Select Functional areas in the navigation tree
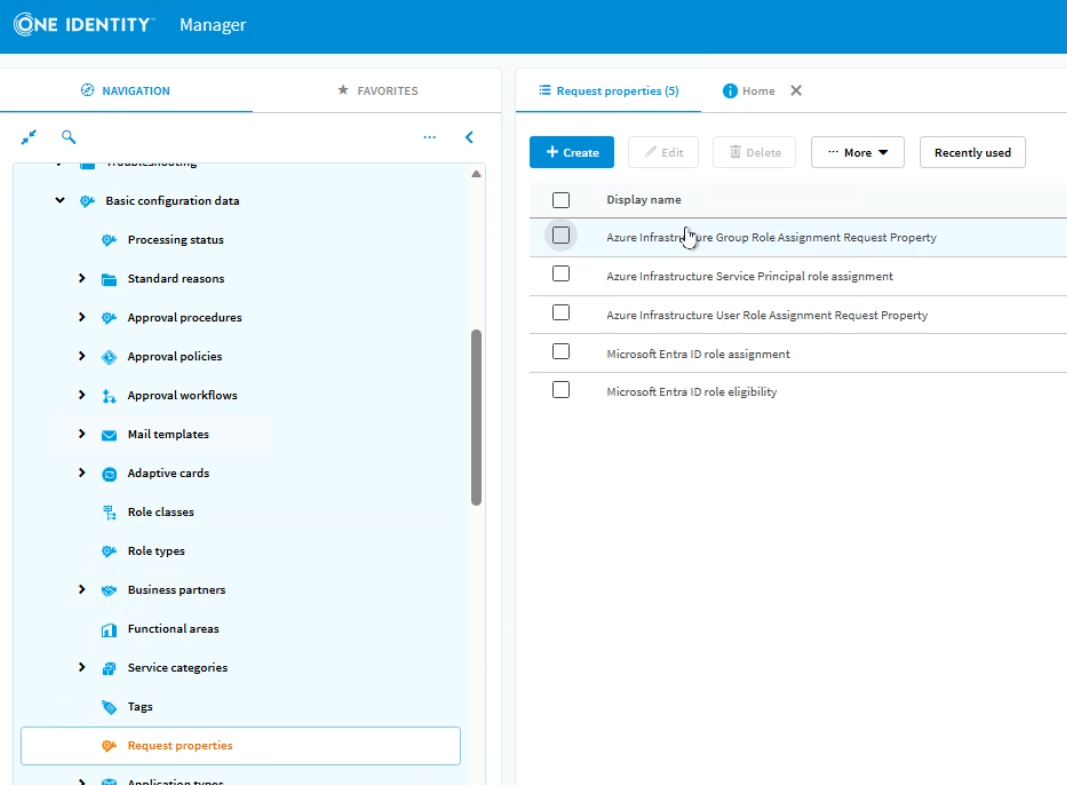 point(174,629)
